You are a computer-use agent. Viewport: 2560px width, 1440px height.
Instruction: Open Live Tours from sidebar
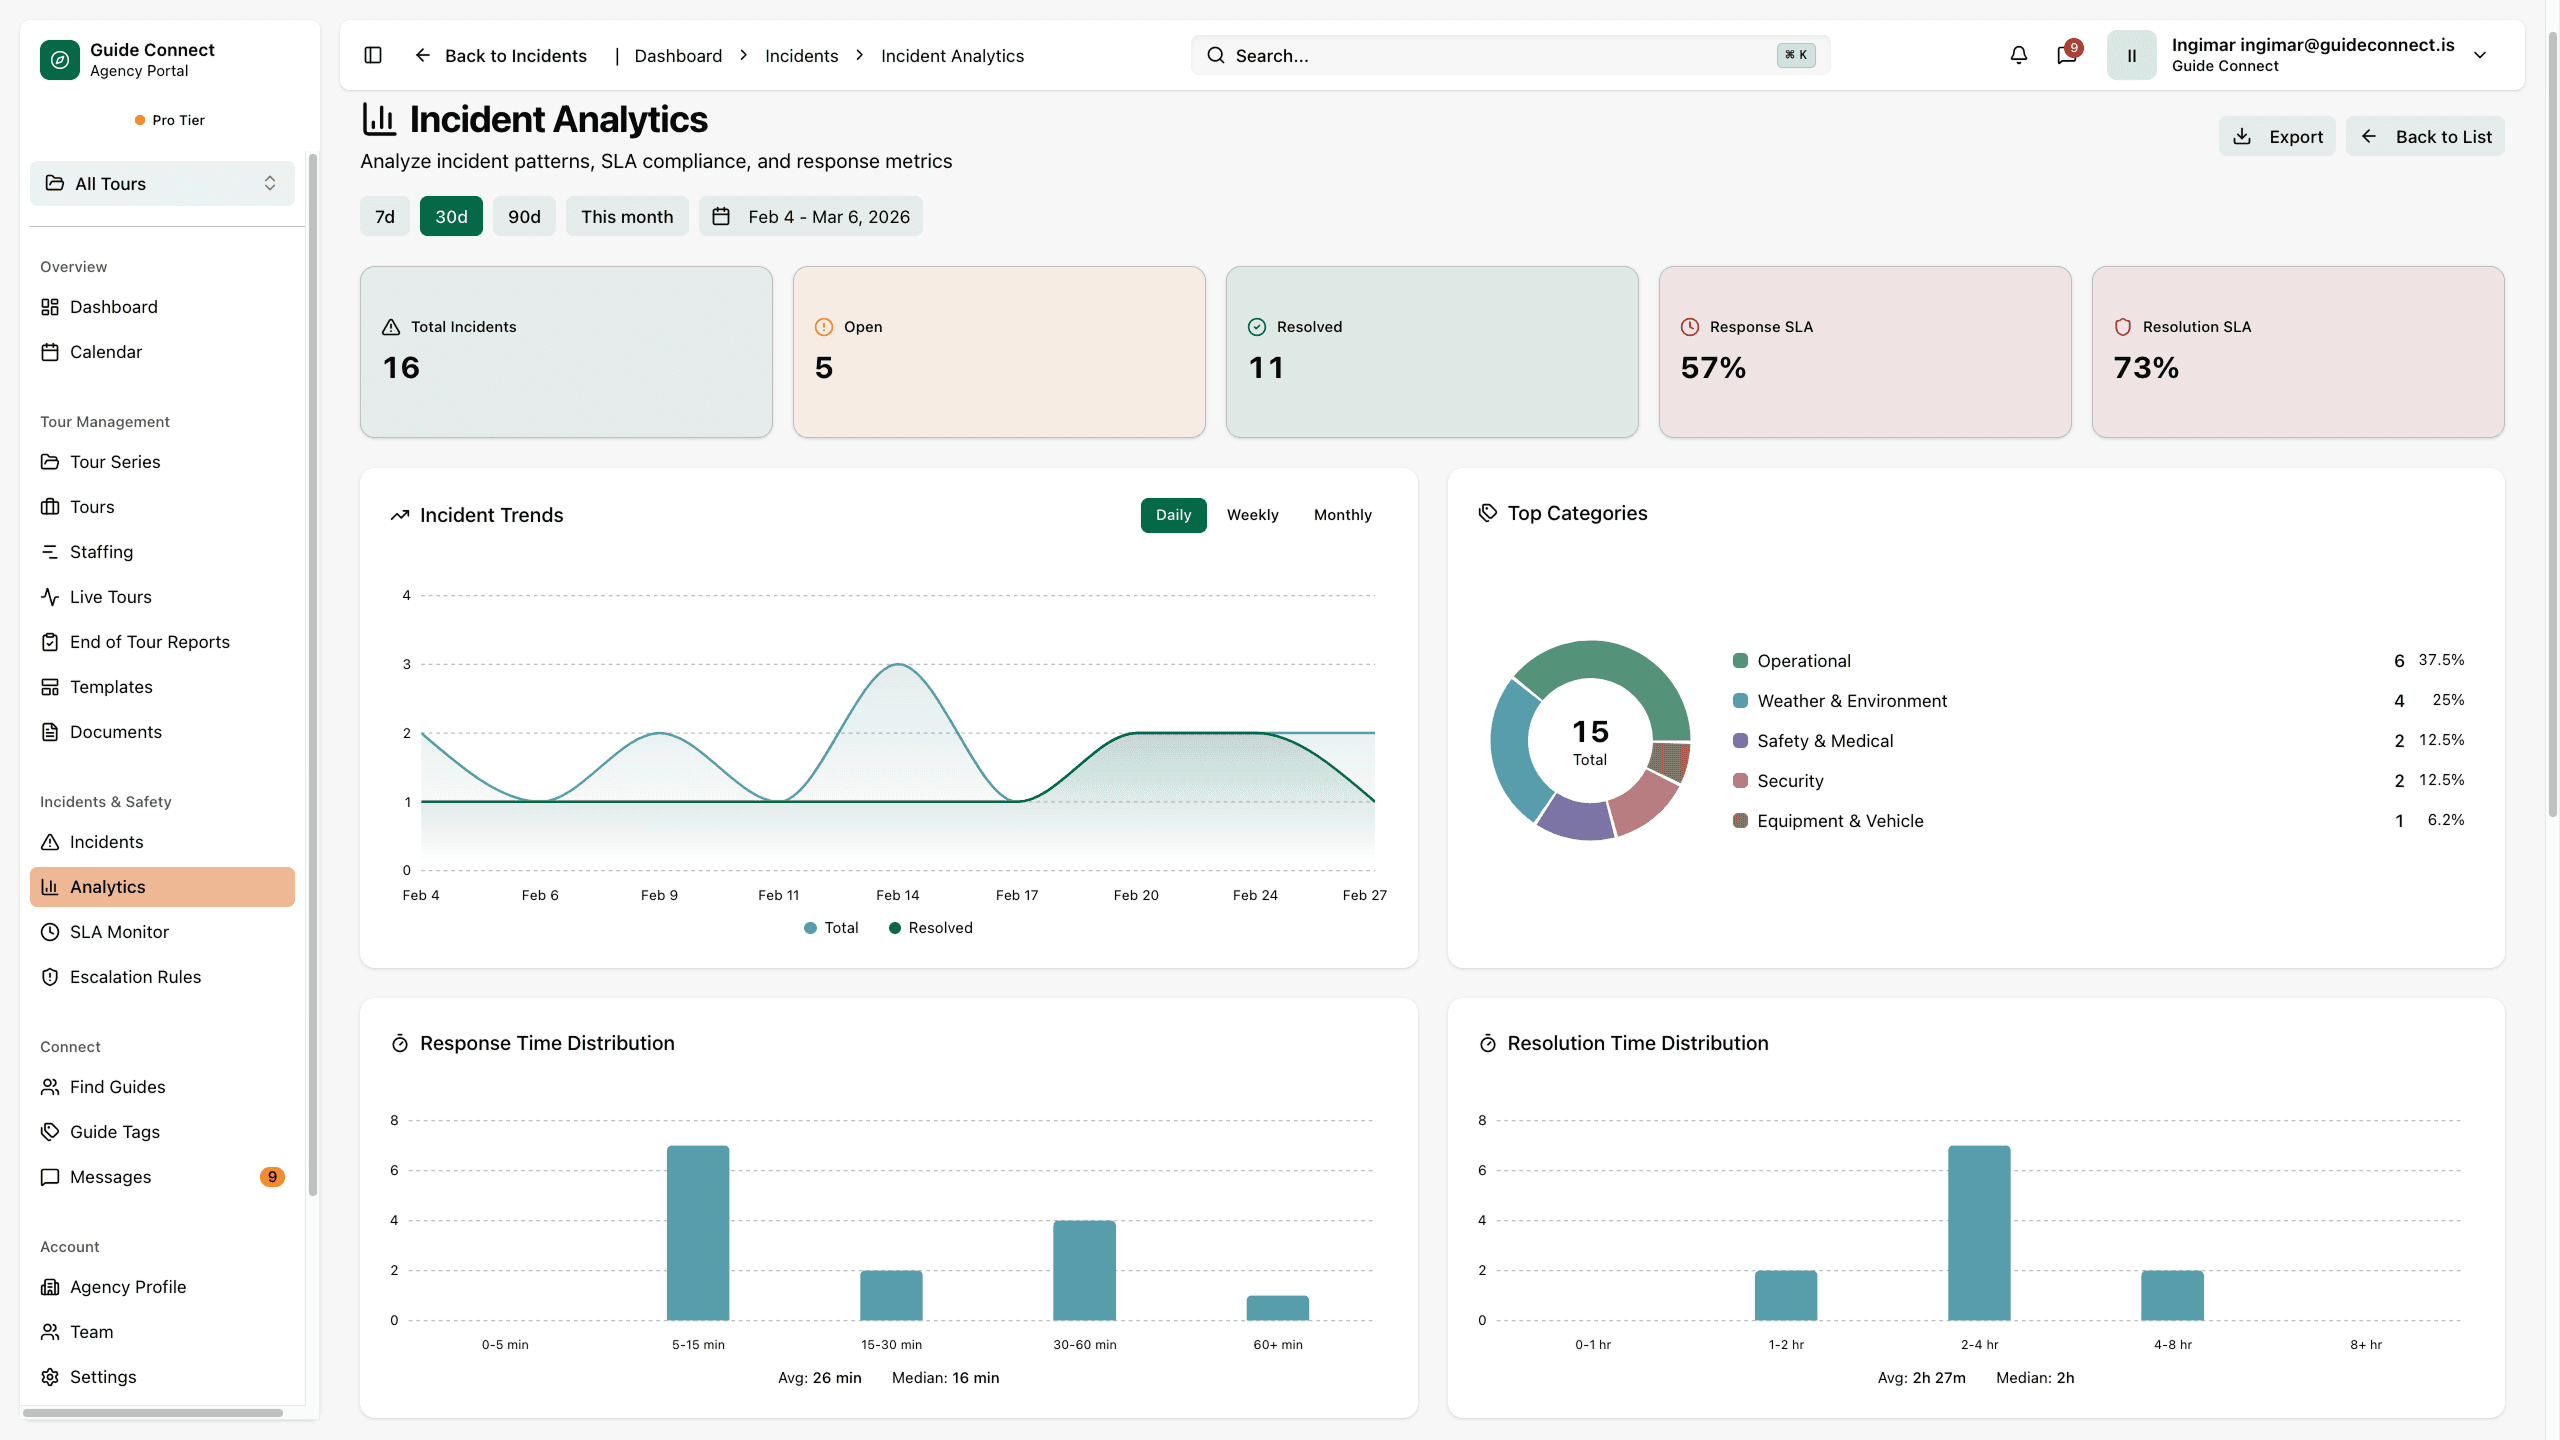[x=110, y=597]
